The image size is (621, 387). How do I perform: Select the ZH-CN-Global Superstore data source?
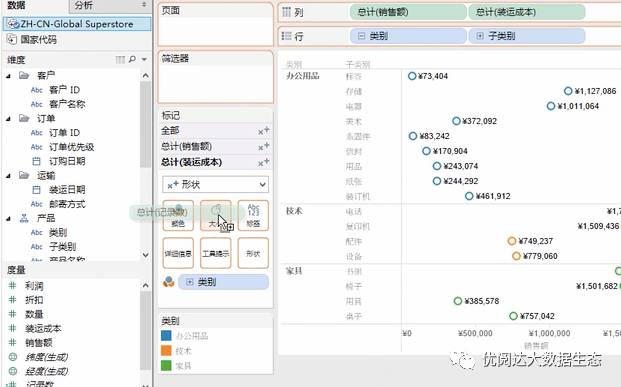76,24
